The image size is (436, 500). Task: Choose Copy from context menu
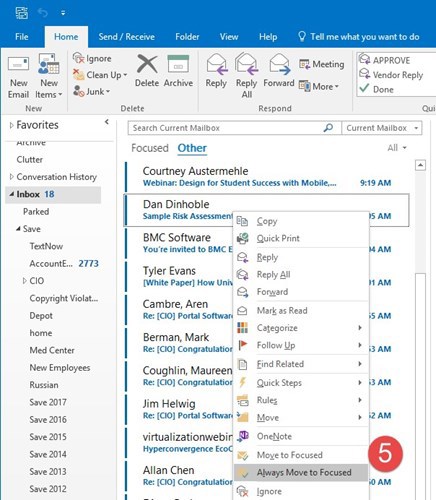click(x=301, y=221)
